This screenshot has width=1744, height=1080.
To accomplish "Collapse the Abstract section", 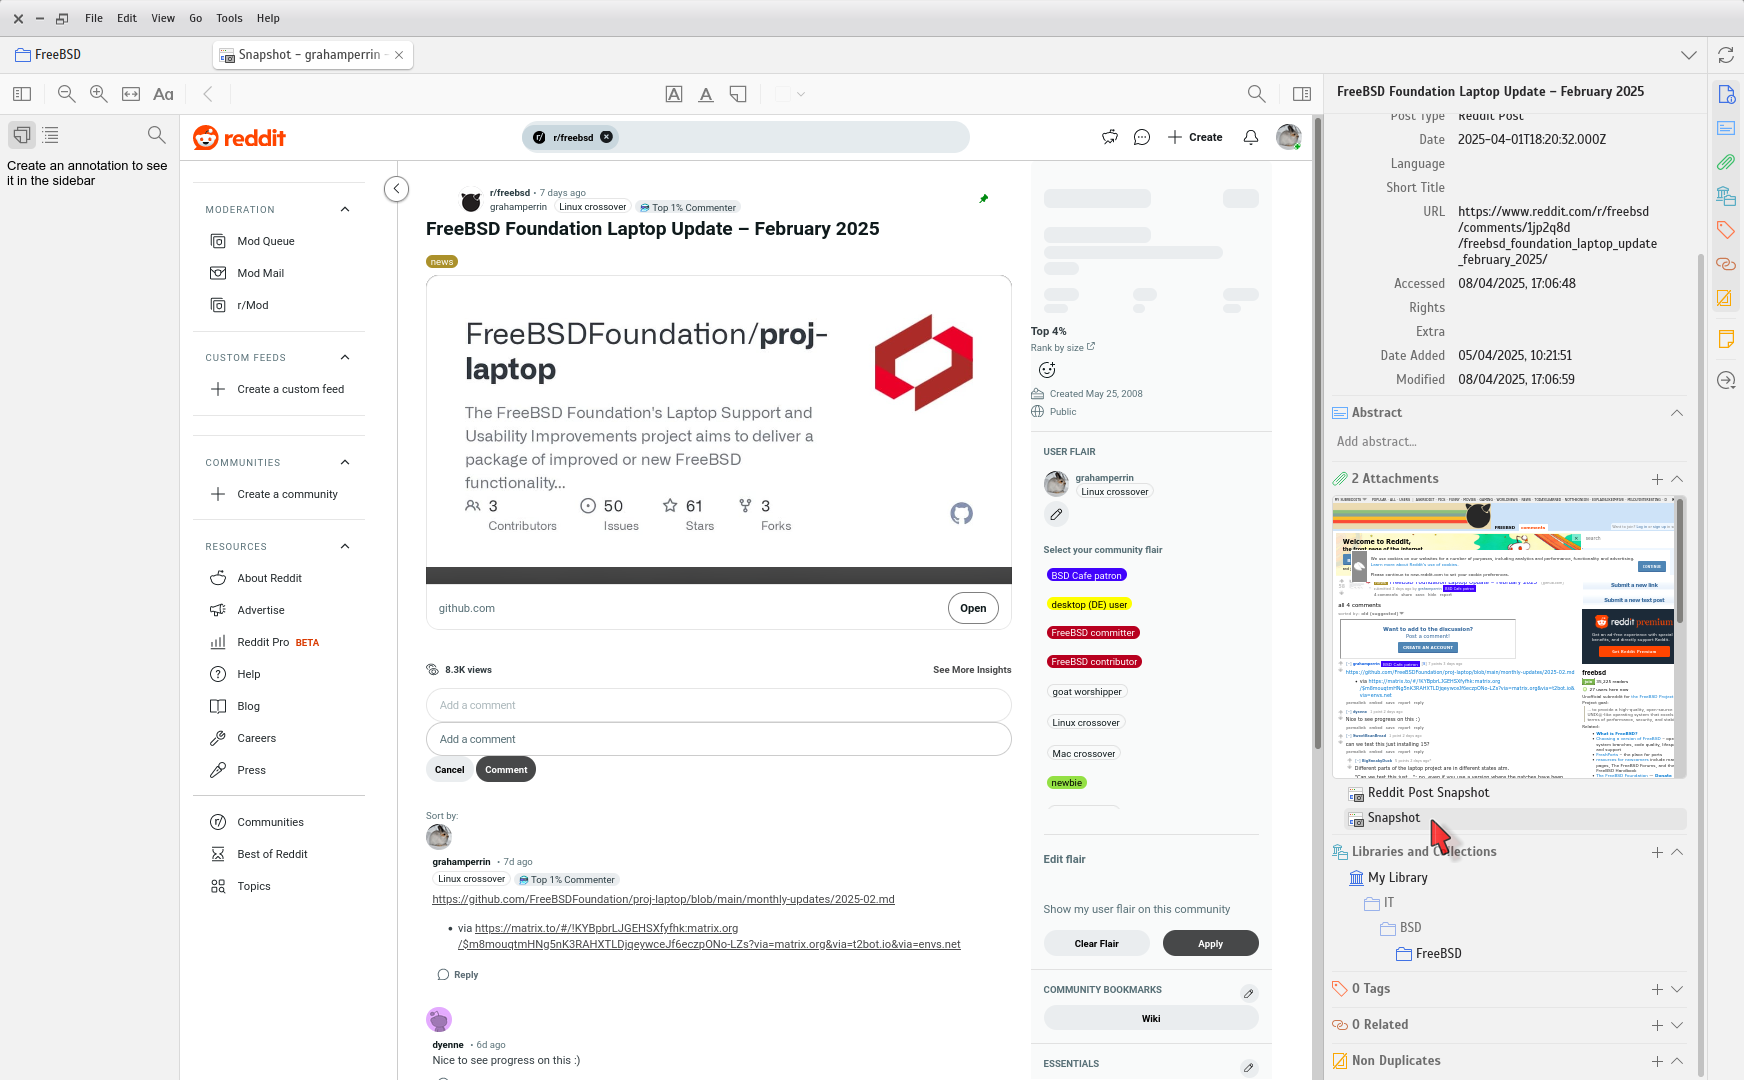I will pyautogui.click(x=1677, y=413).
